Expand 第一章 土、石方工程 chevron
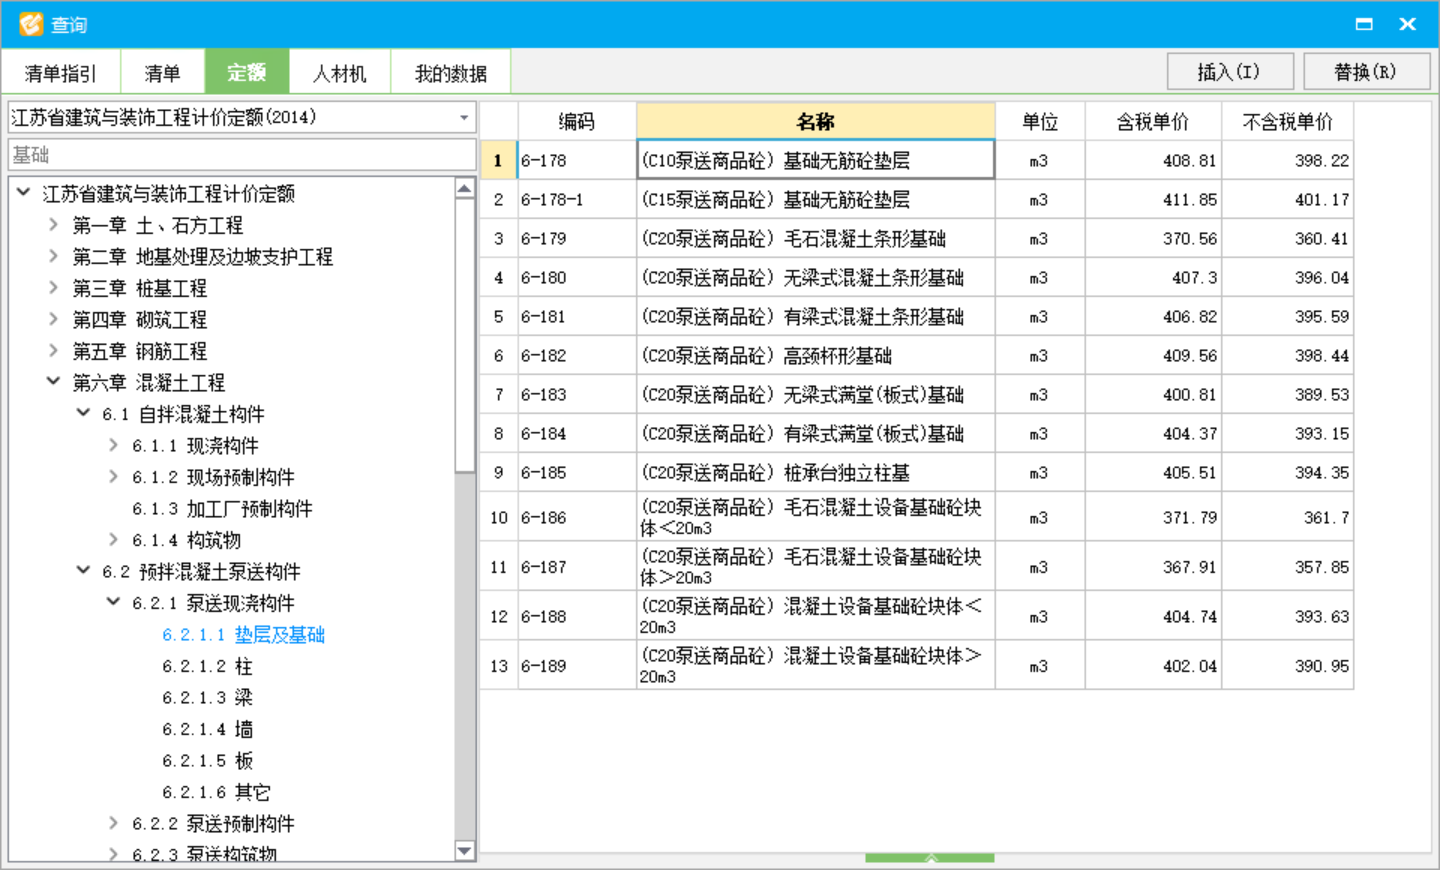1440x870 pixels. (53, 225)
